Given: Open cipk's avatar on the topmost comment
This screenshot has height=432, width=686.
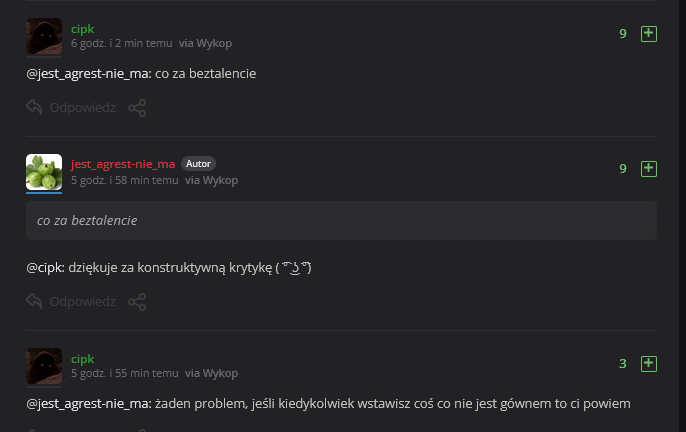Looking at the screenshot, I should [44, 37].
